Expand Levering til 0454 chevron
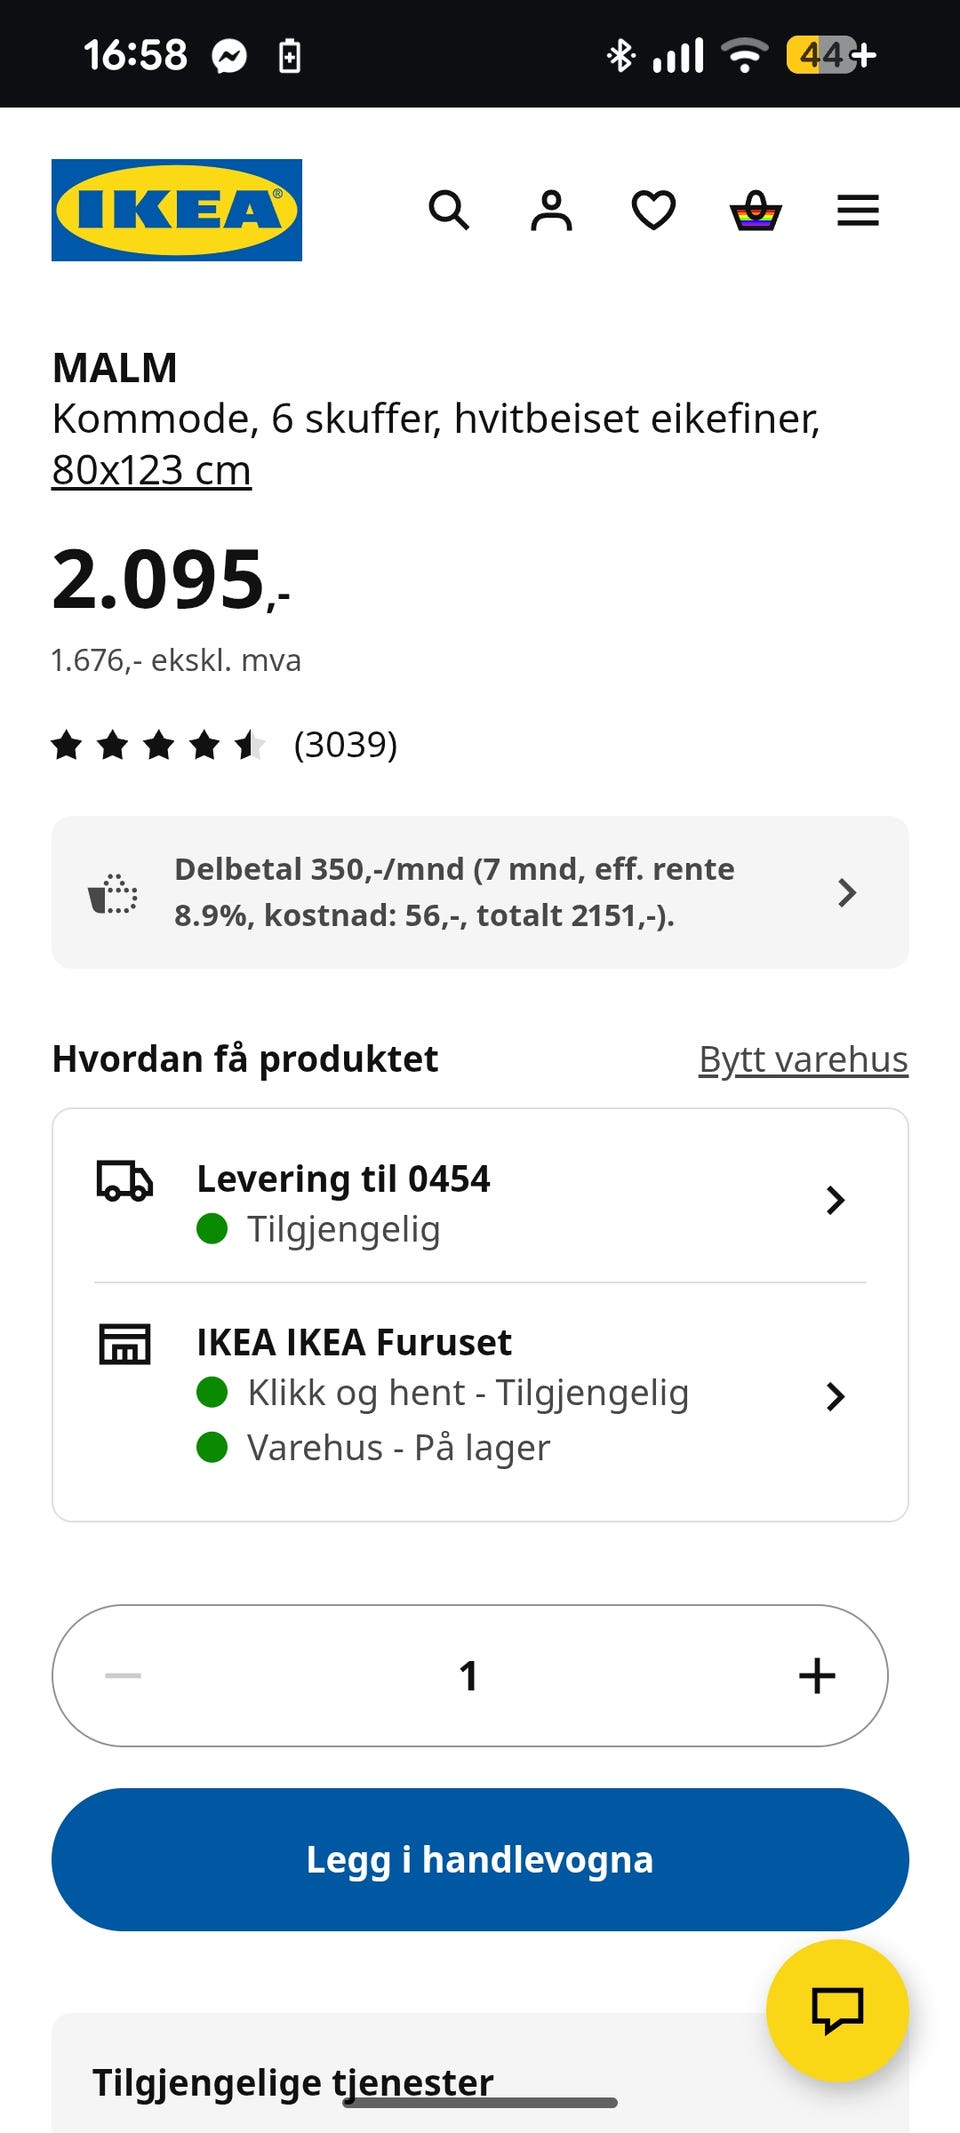Image resolution: width=960 pixels, height=2133 pixels. (x=835, y=1200)
